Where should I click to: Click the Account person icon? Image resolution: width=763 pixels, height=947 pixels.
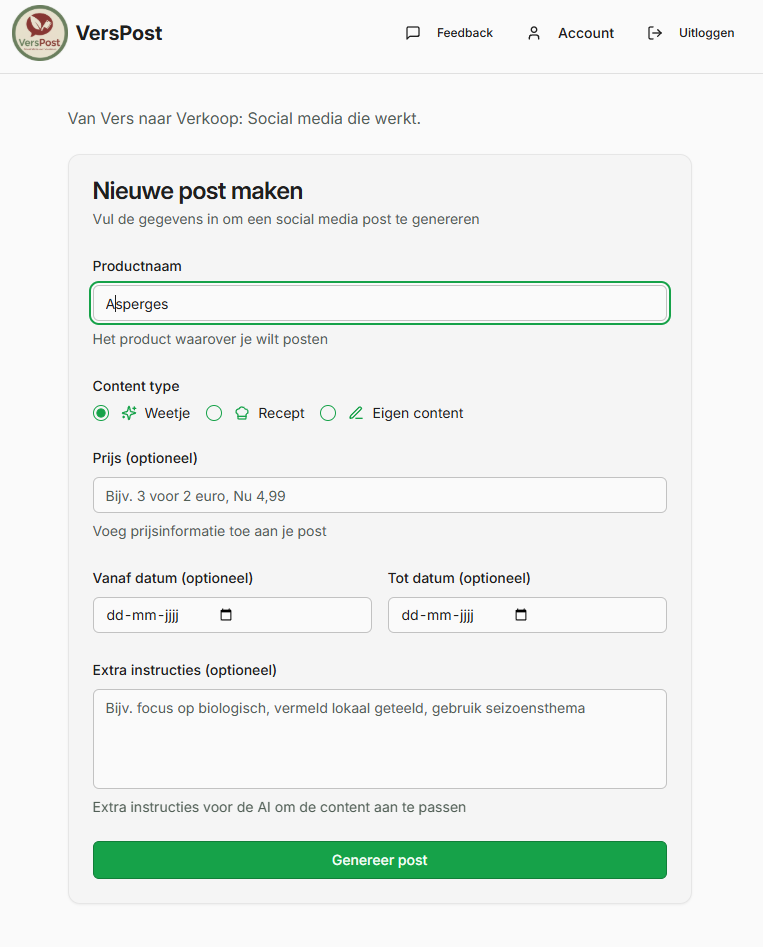pos(534,33)
